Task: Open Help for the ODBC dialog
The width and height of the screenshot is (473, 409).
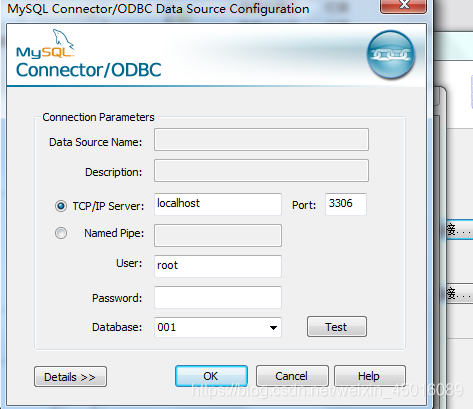Action: tap(370, 376)
